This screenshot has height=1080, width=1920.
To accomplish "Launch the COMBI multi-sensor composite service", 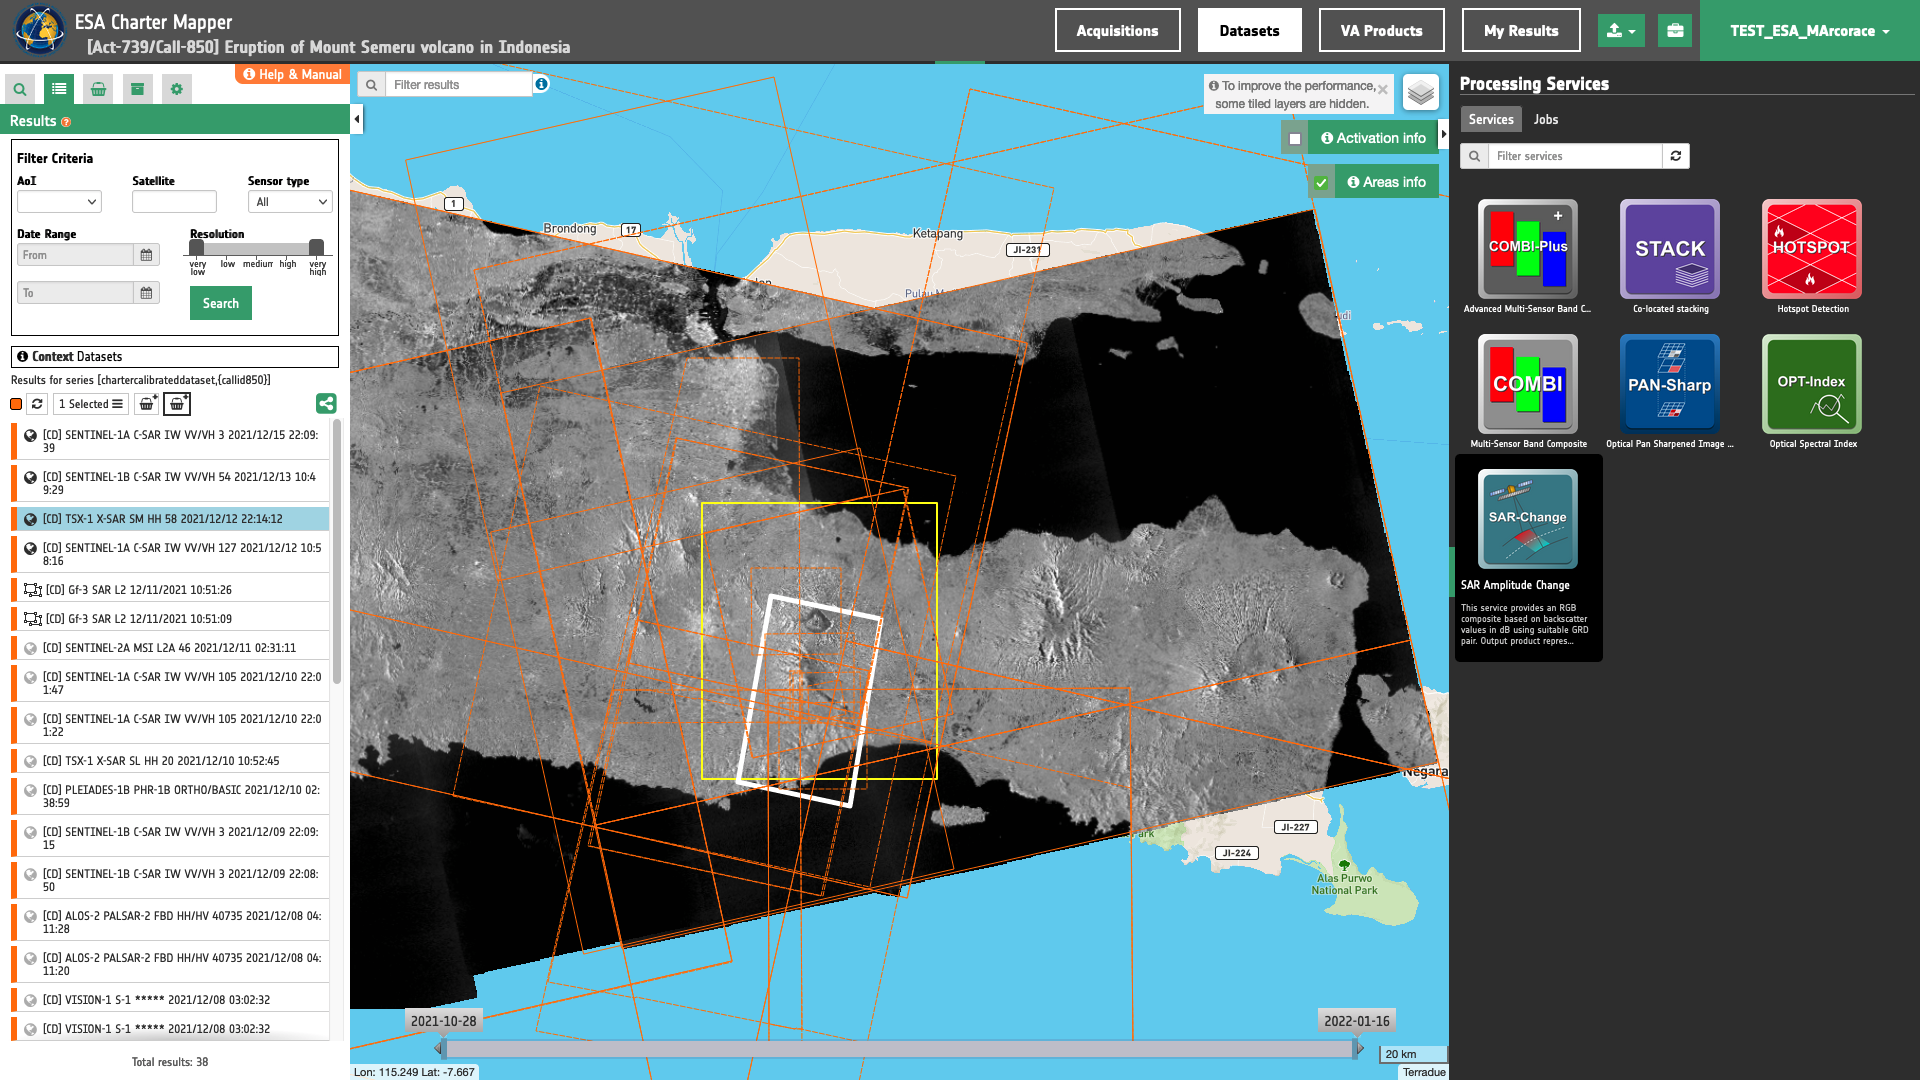I will click(x=1528, y=384).
